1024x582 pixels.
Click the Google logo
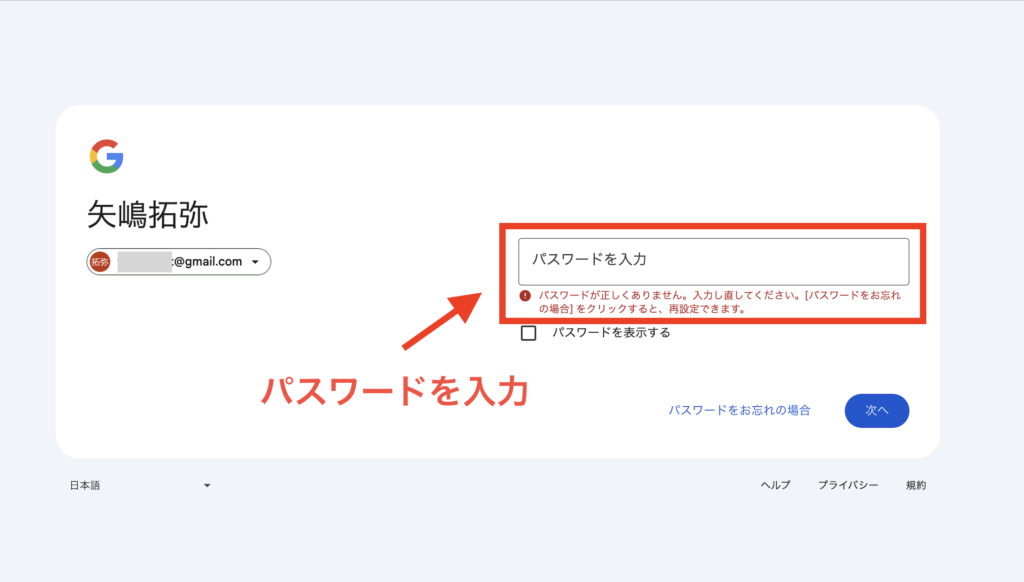tap(106, 156)
